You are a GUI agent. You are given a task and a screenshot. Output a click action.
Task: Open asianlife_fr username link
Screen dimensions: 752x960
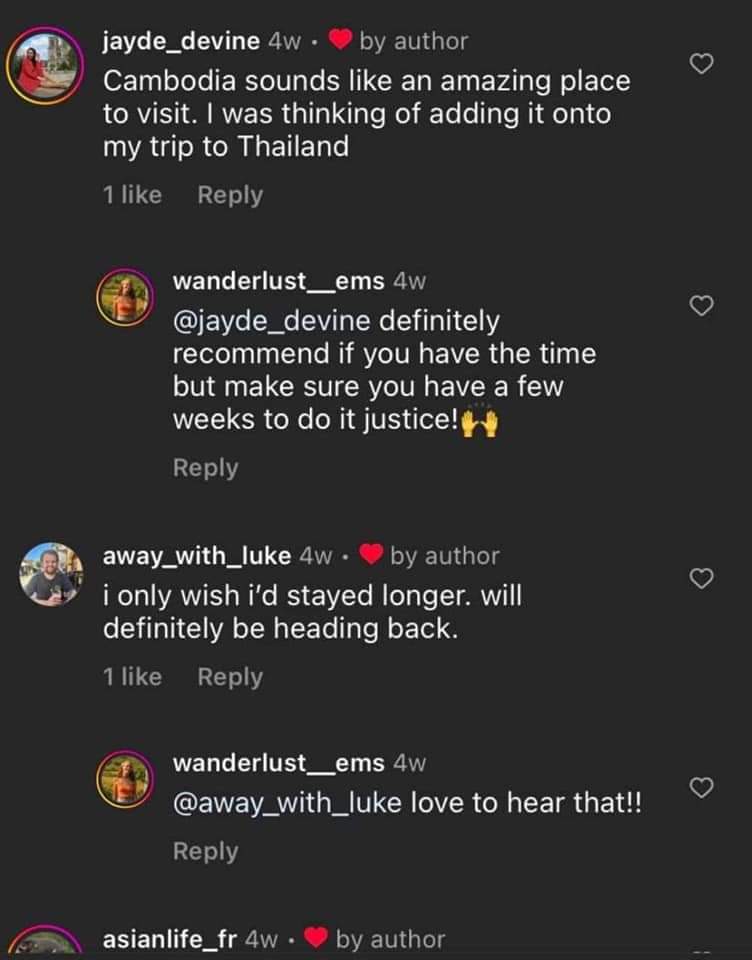click(x=170, y=939)
